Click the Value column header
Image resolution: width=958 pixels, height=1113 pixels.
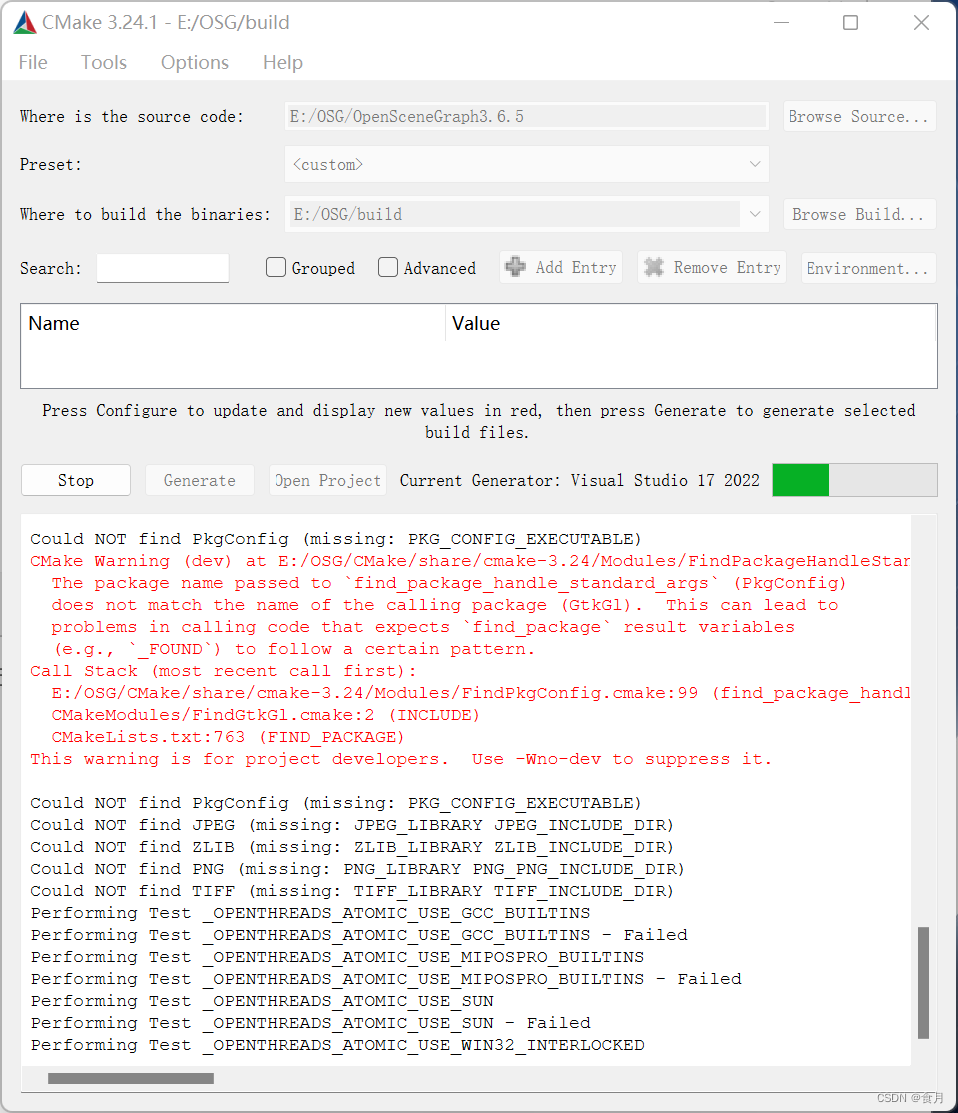pyautogui.click(x=691, y=324)
